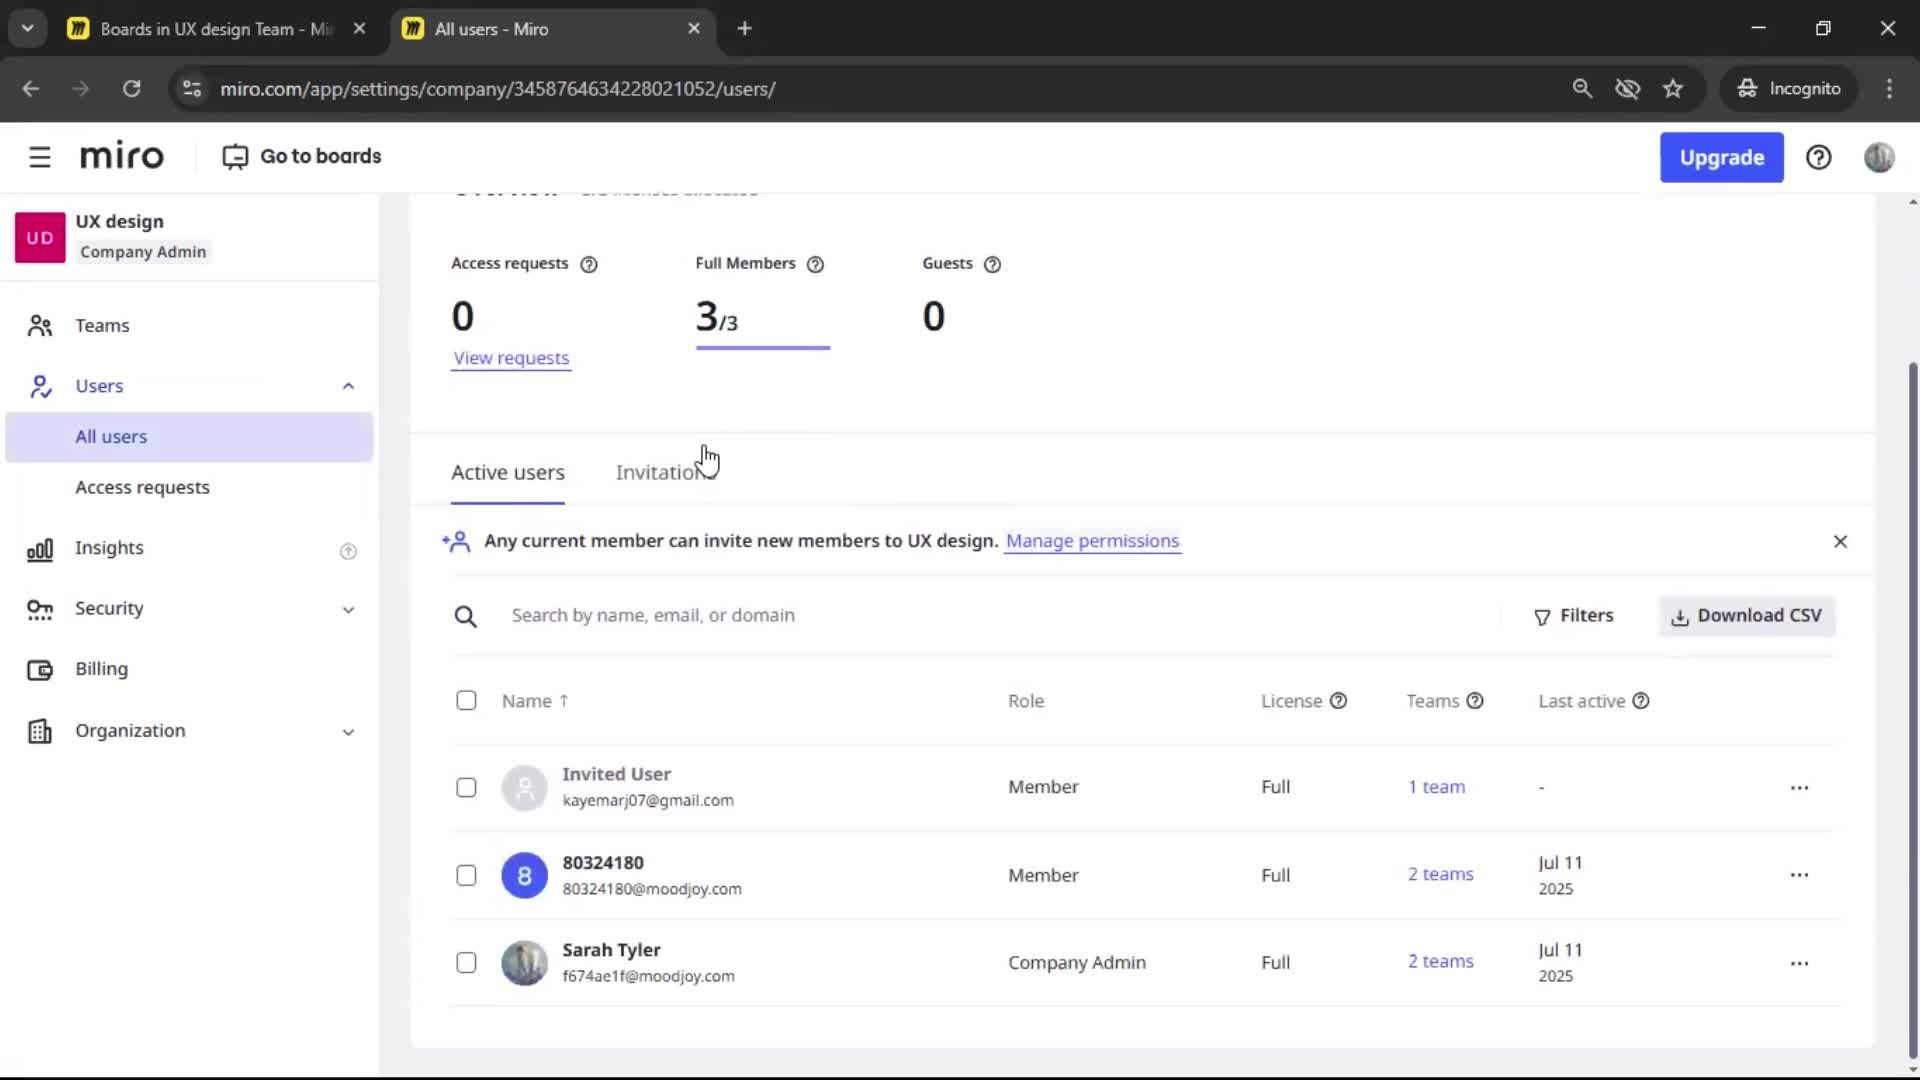Click the Teams sidebar icon

(40, 326)
